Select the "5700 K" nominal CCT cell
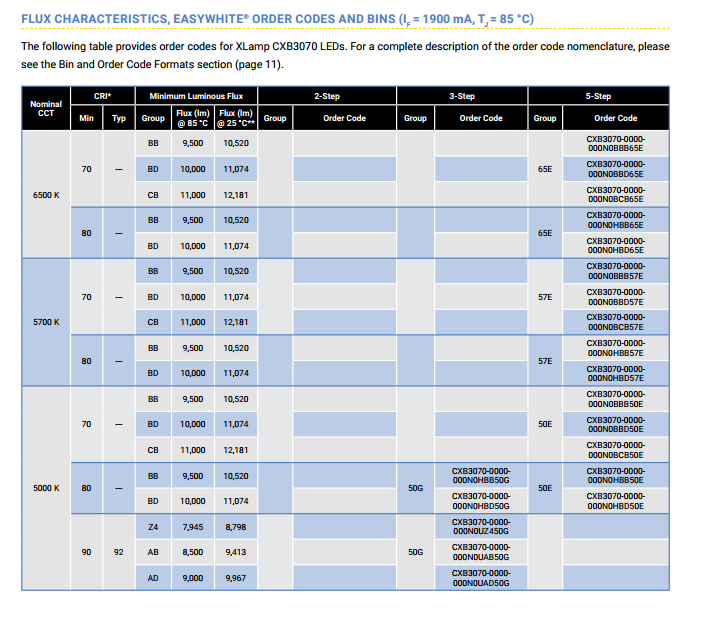 click(46, 322)
